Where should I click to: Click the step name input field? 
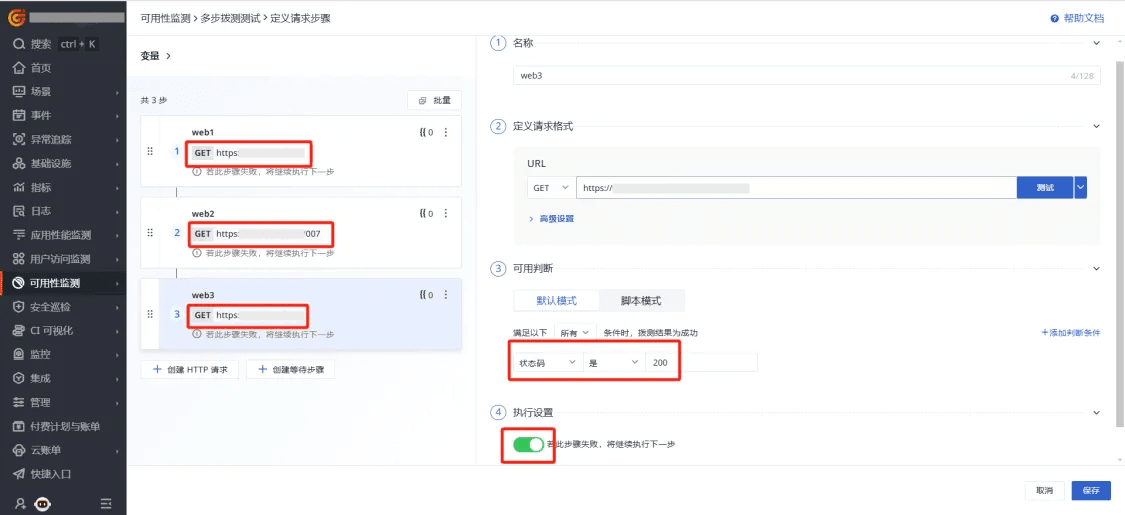[790, 76]
